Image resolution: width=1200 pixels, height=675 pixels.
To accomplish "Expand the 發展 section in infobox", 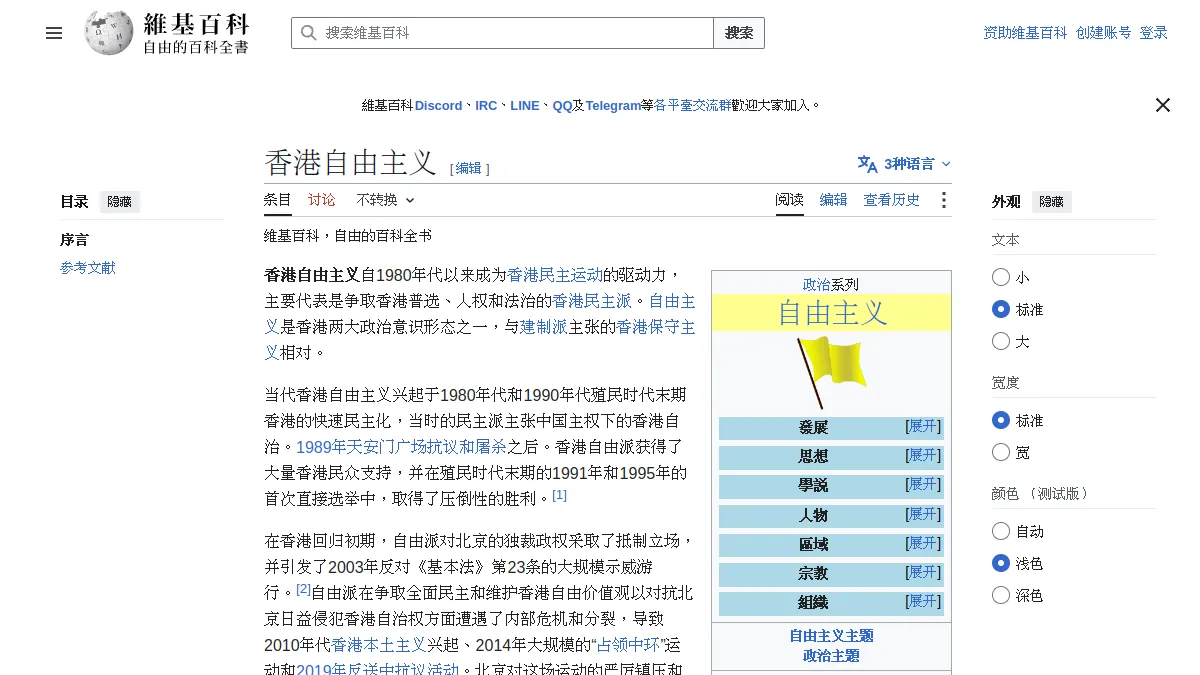I will [x=923, y=426].
